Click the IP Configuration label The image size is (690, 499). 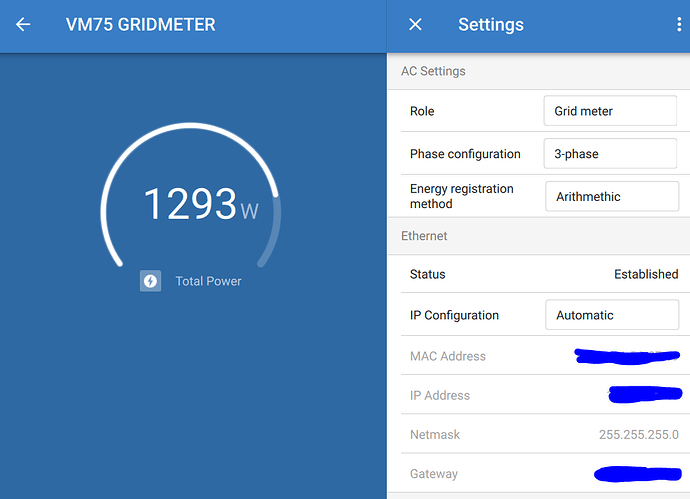[x=454, y=315]
